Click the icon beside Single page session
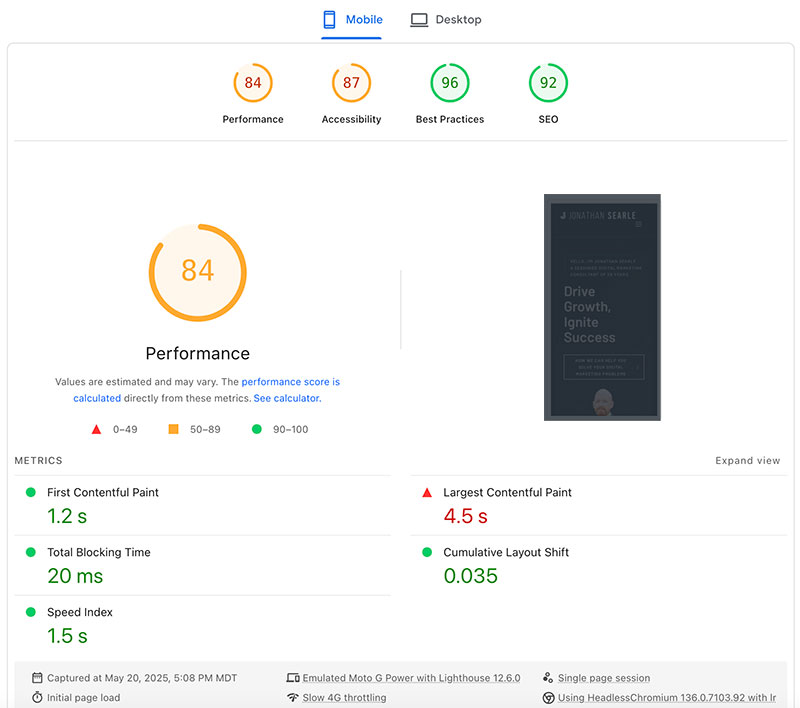This screenshot has height=708, width=800. (548, 677)
